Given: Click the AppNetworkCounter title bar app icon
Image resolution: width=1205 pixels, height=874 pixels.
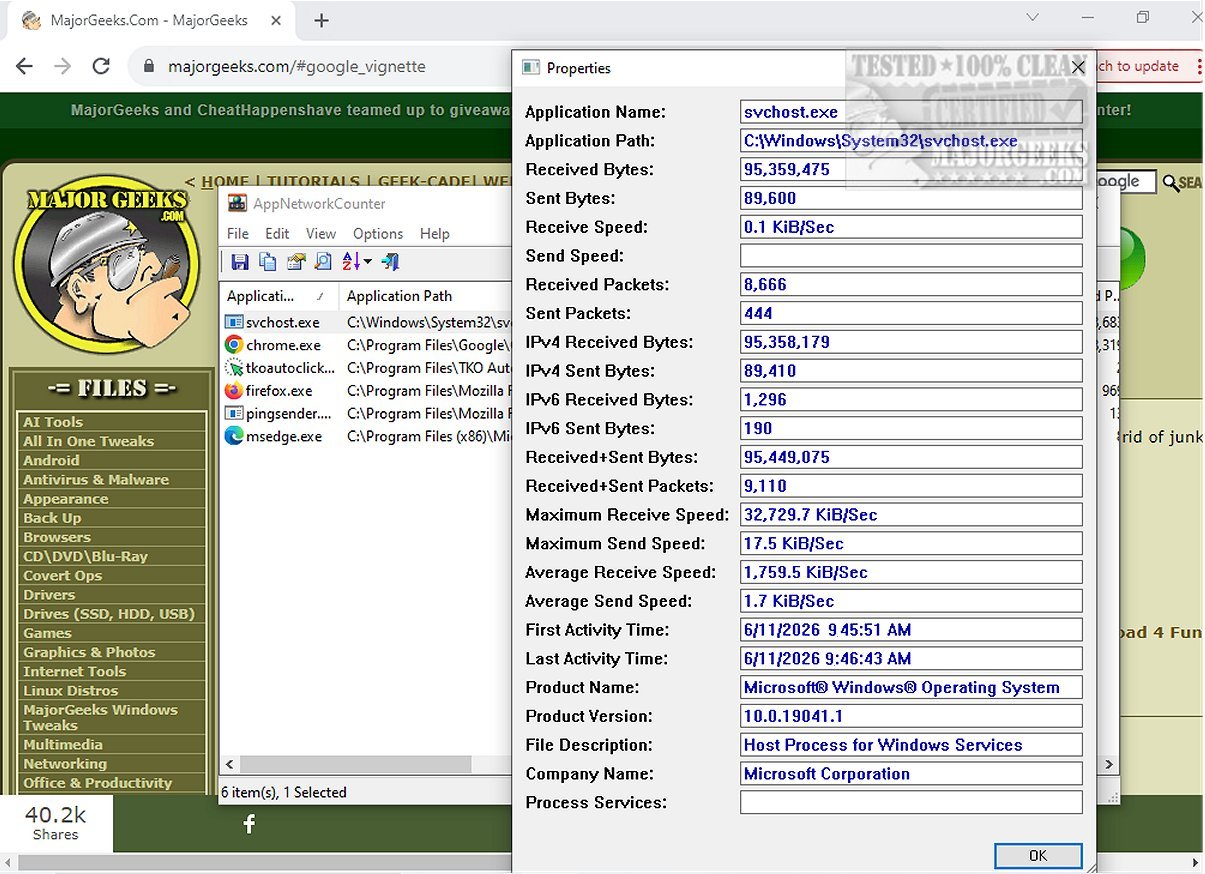Looking at the screenshot, I should [x=237, y=203].
